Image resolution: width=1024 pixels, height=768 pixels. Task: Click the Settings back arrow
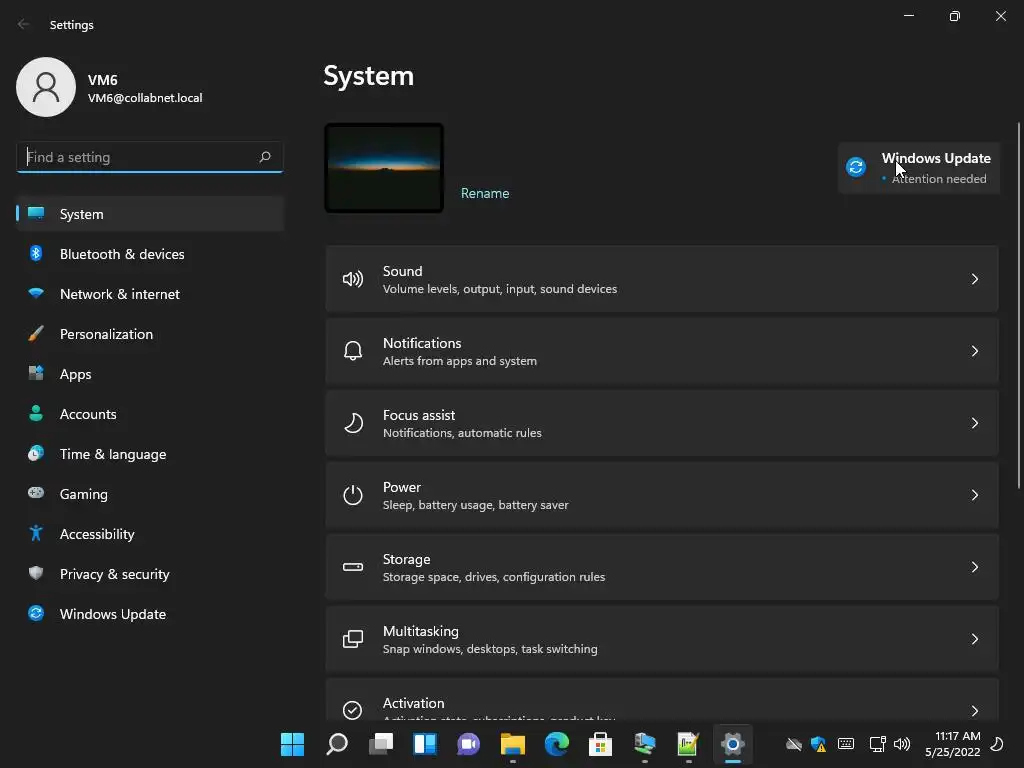(24, 24)
